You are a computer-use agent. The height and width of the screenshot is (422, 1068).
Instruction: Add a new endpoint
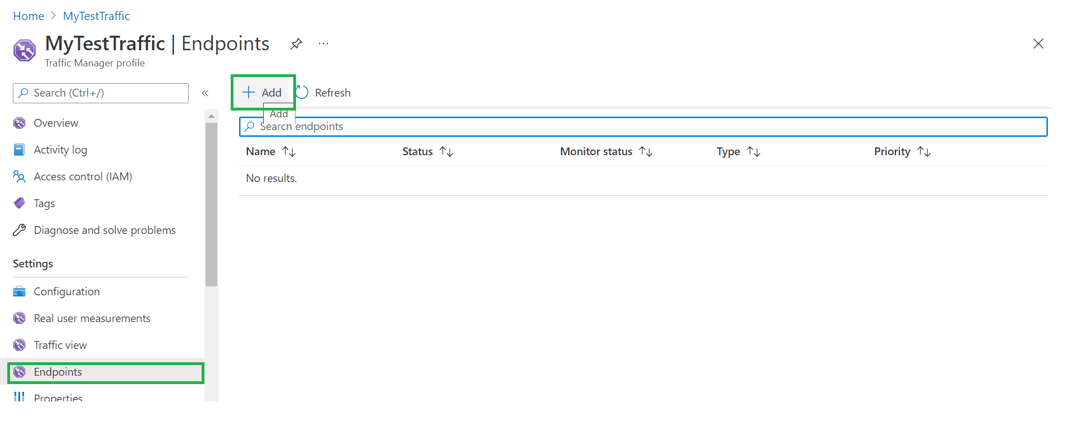(x=263, y=93)
